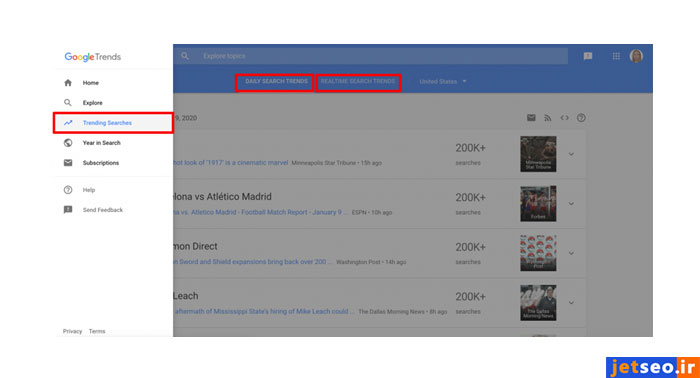Open the Minneapolis Star Tribune thumbnail
This screenshot has height=378, width=700.
click(538, 154)
